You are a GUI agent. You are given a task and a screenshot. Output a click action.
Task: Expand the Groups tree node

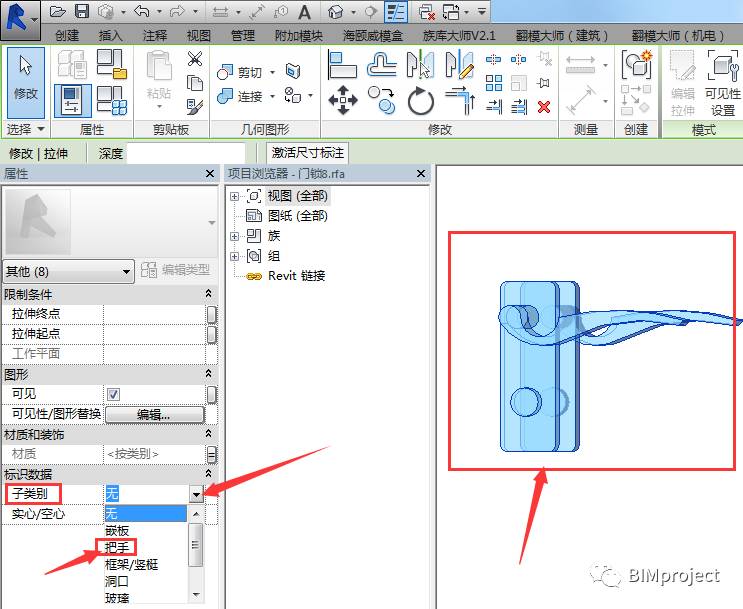(234, 256)
